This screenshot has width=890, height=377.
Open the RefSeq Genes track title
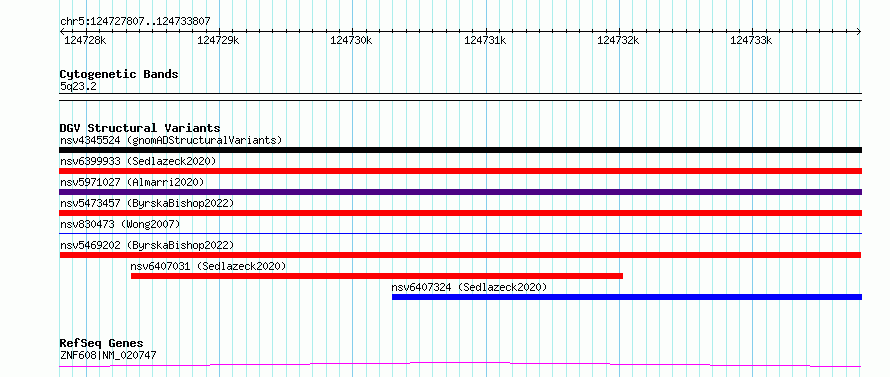click(101, 344)
